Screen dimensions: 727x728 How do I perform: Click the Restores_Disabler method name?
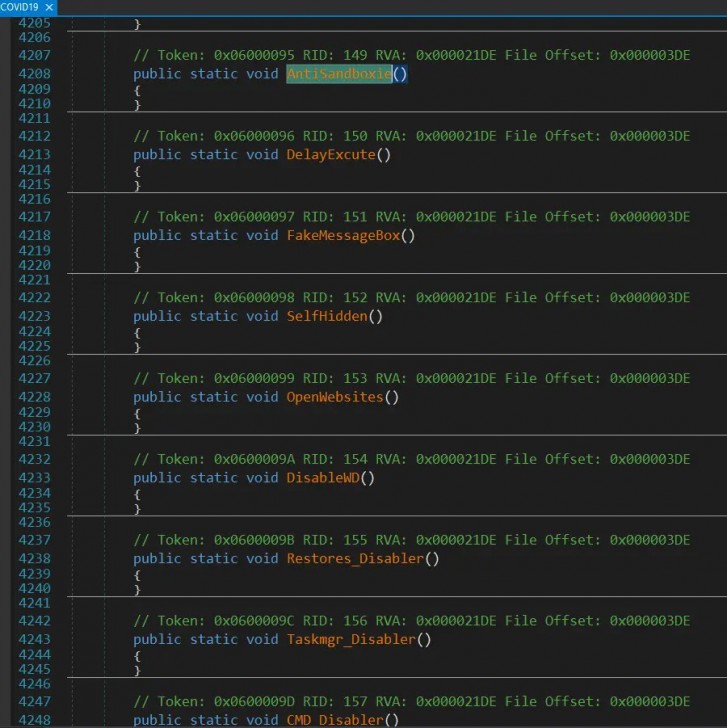click(355, 559)
